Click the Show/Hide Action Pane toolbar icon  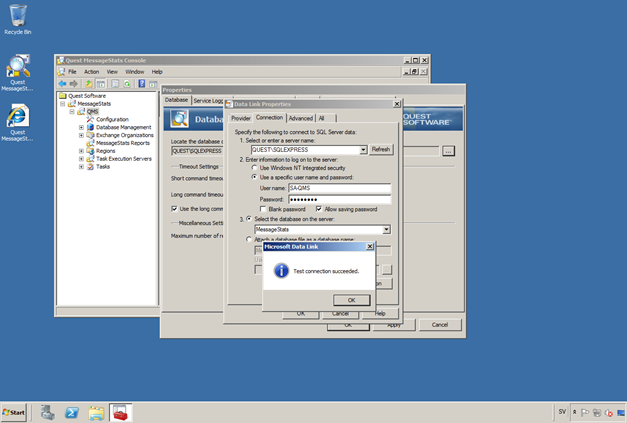(x=153, y=84)
